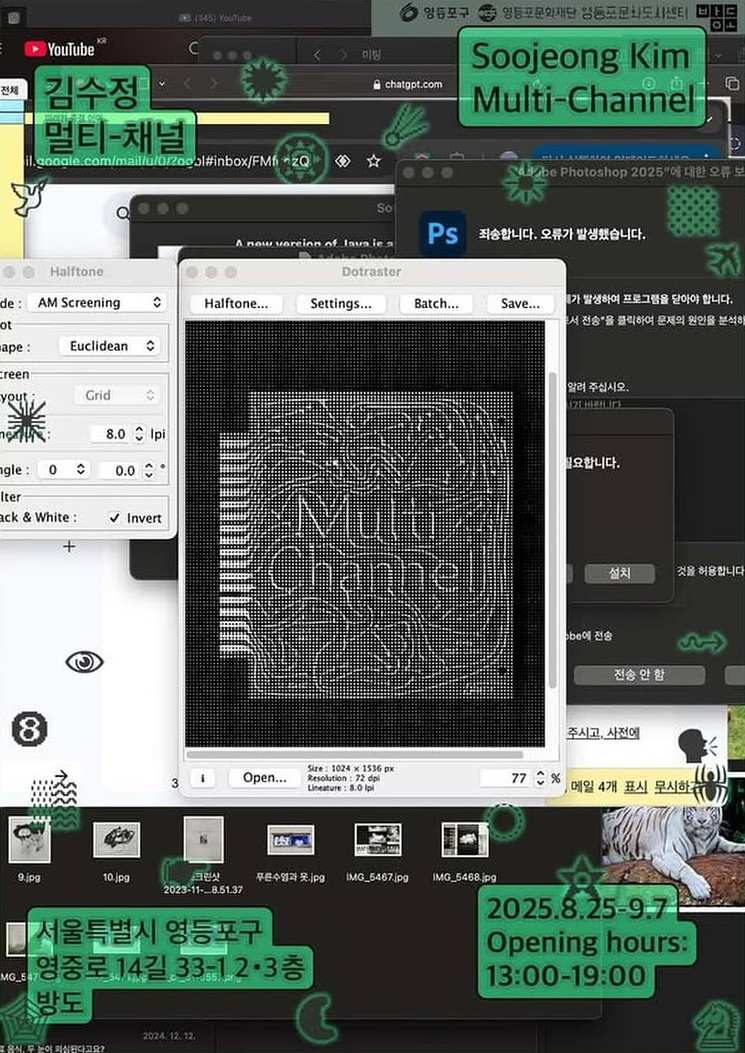745x1053 pixels.
Task: Select the 10.jpg file thumbnail
Action: tap(117, 840)
